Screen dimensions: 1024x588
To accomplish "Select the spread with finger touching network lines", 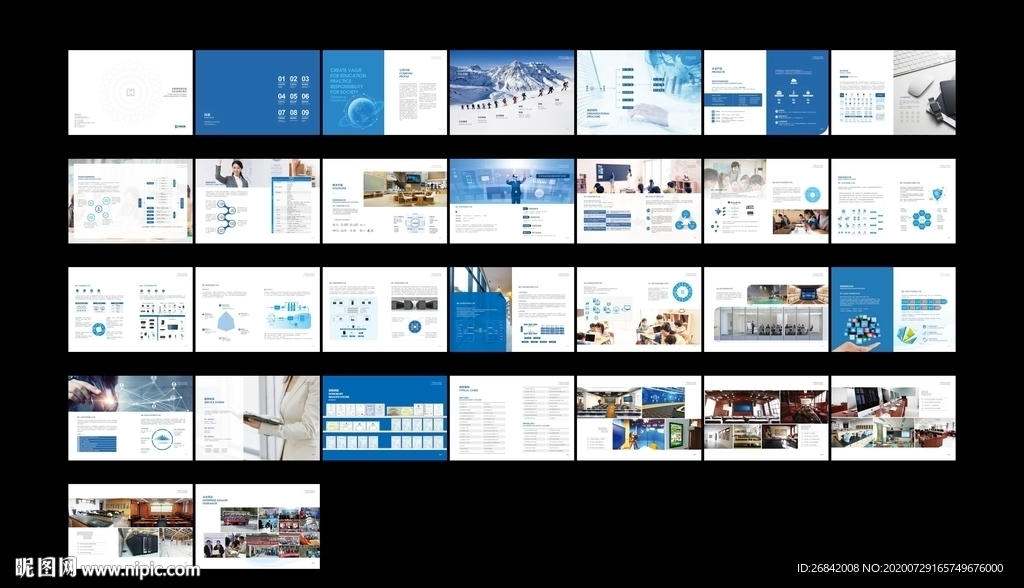I will coord(131,417).
